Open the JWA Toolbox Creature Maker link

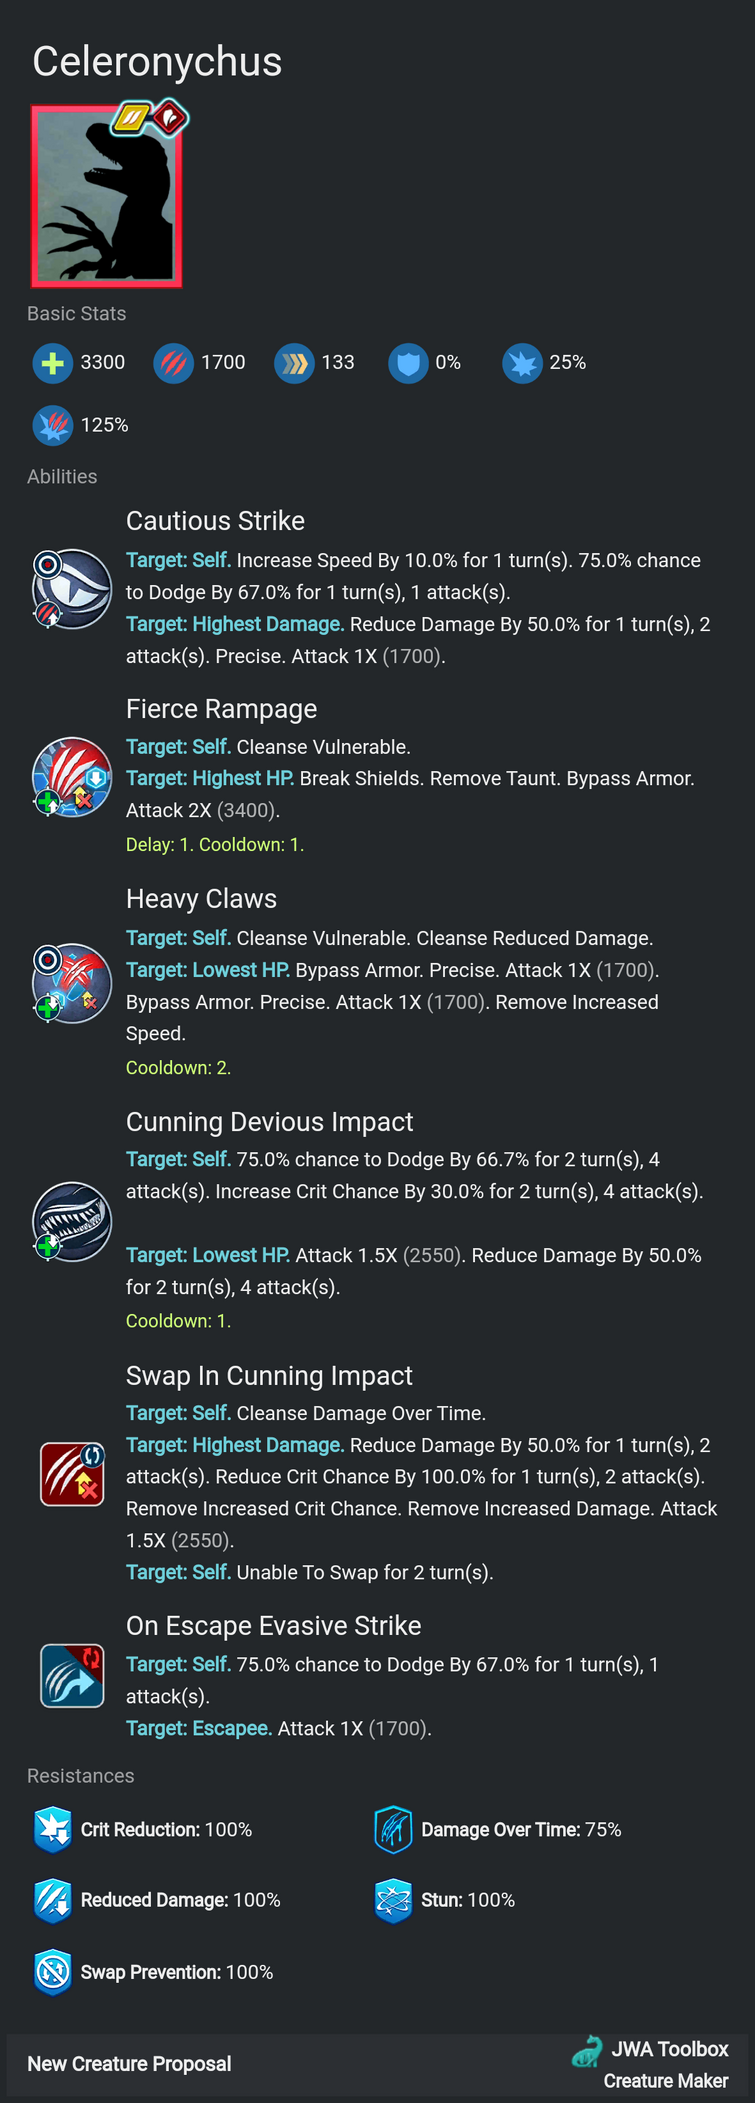[x=650, y=2064]
